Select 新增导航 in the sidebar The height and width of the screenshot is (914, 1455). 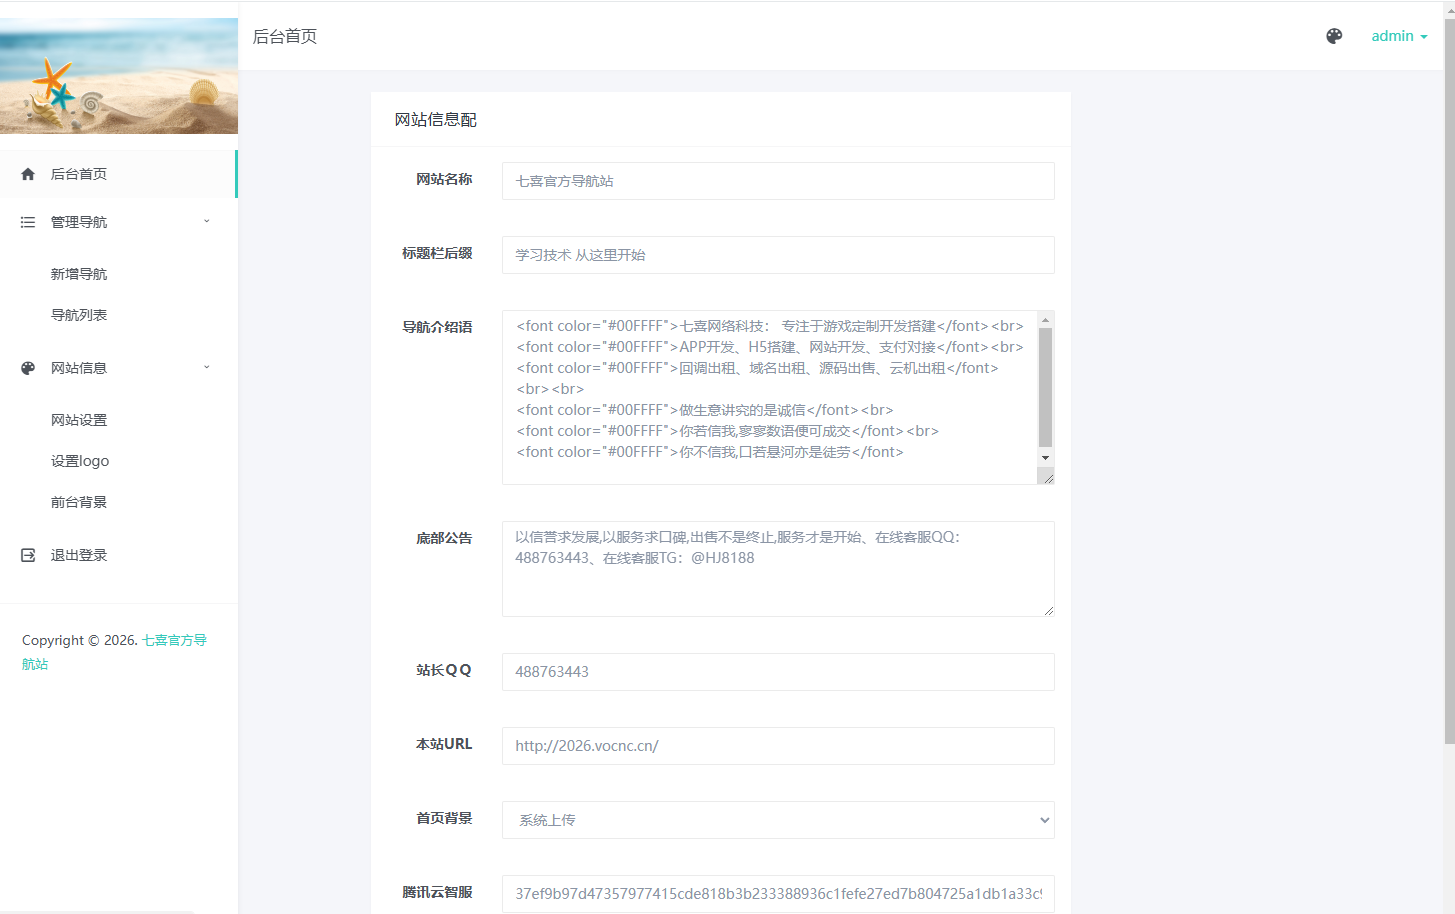pos(79,273)
